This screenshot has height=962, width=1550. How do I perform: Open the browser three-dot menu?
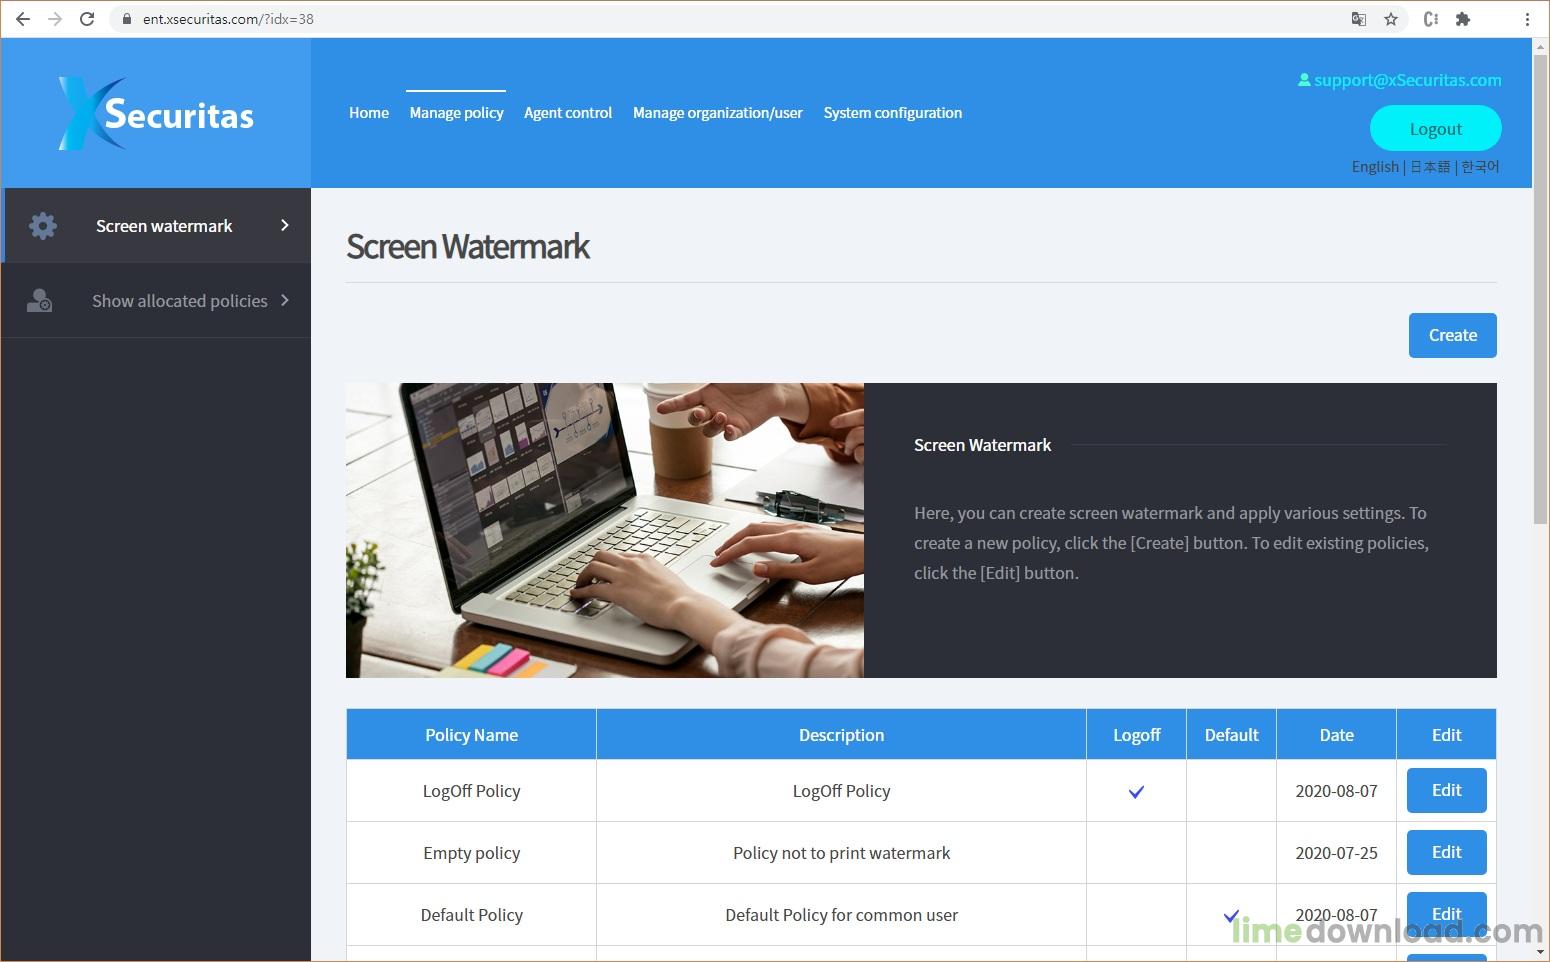1527,18
